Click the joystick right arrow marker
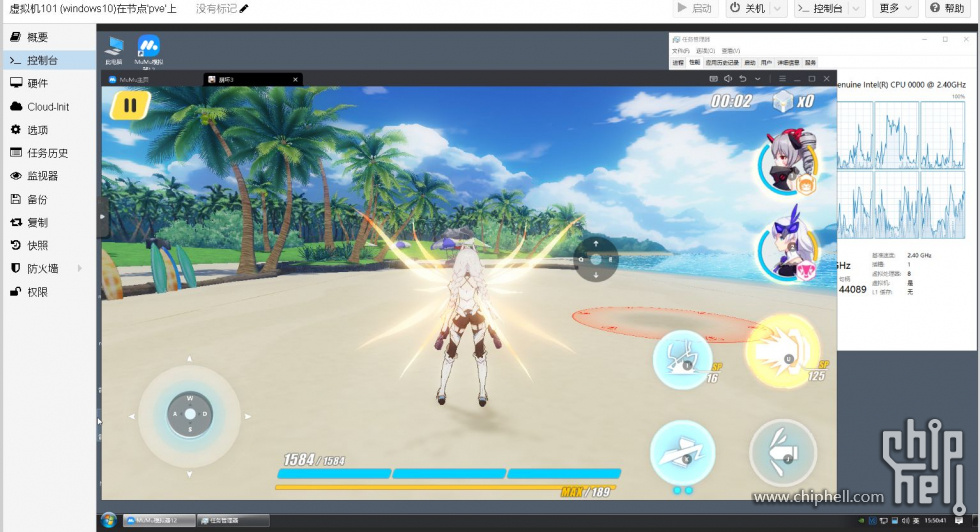Image resolution: width=980 pixels, height=532 pixels. pos(248,416)
